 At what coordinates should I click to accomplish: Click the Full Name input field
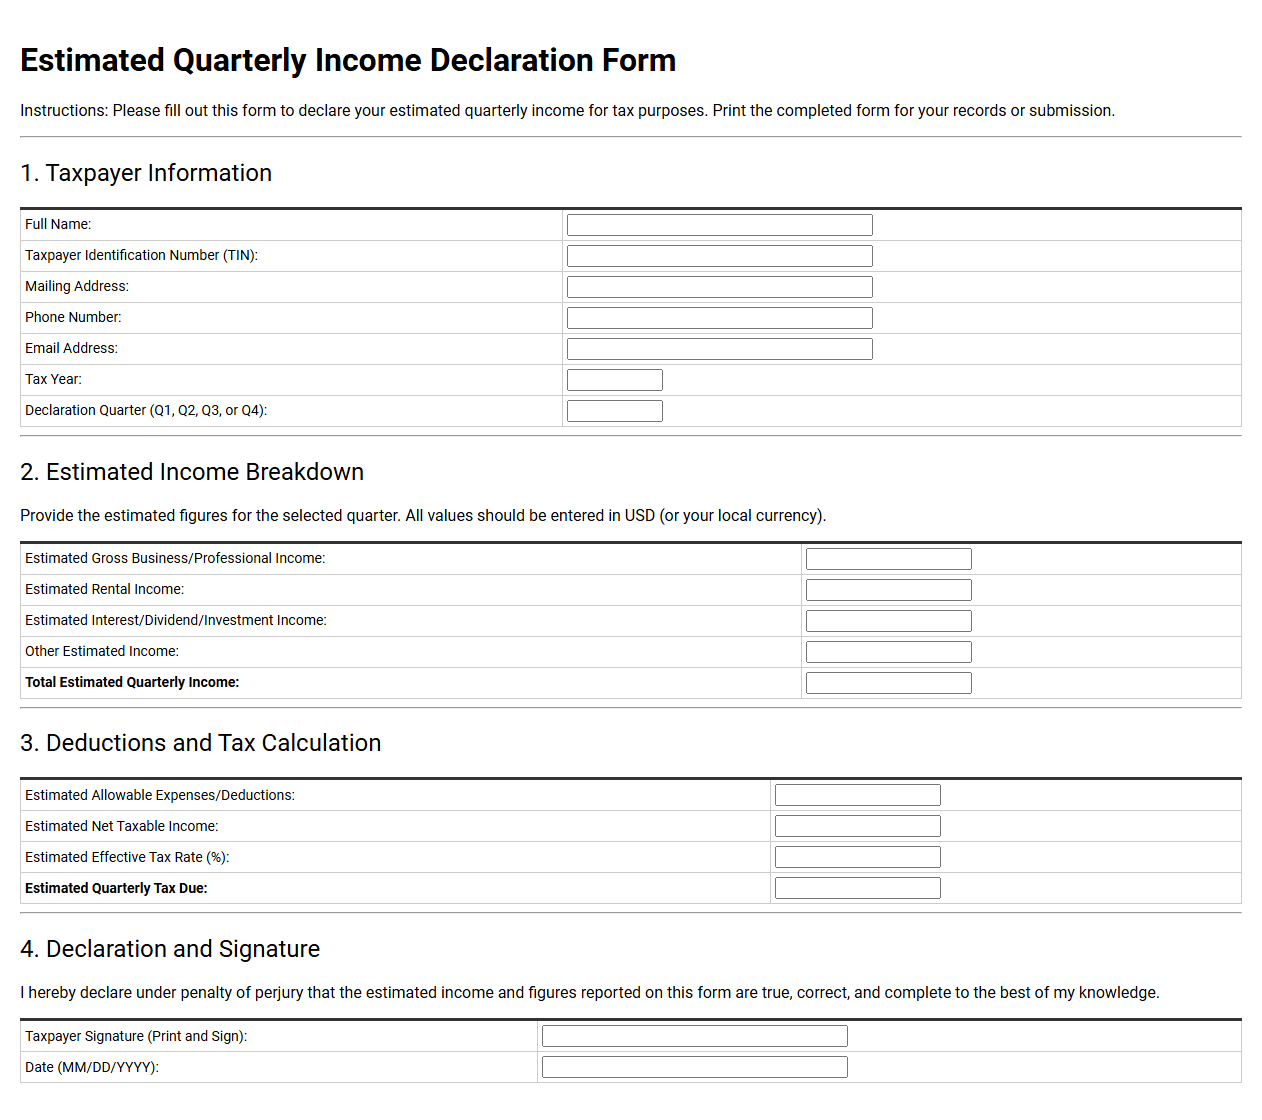pyautogui.click(x=719, y=225)
